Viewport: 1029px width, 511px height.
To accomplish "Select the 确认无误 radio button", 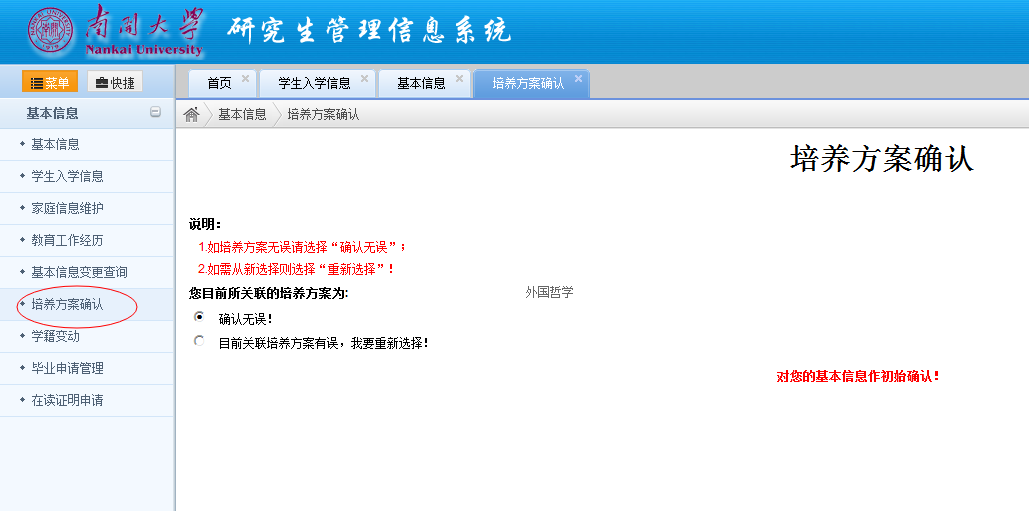I will (x=199, y=317).
